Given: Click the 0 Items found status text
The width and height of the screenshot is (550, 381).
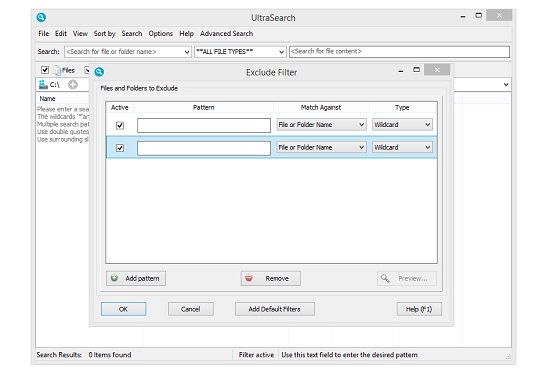Looking at the screenshot, I should pos(110,355).
